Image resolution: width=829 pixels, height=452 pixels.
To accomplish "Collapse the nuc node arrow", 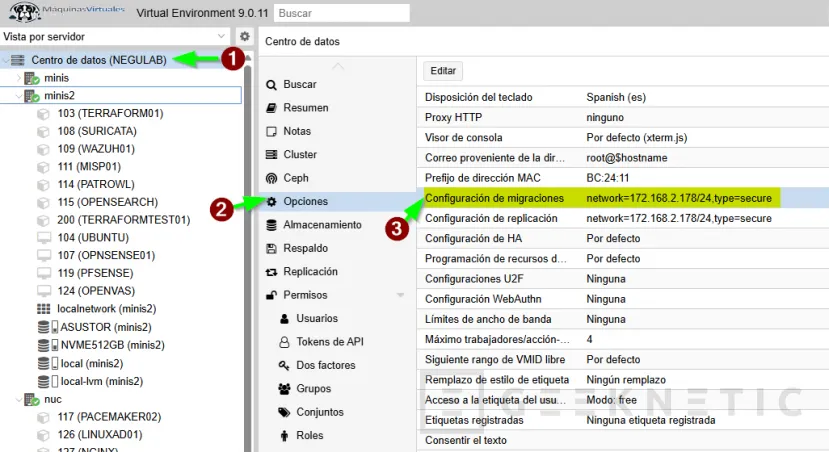I will pos(19,400).
